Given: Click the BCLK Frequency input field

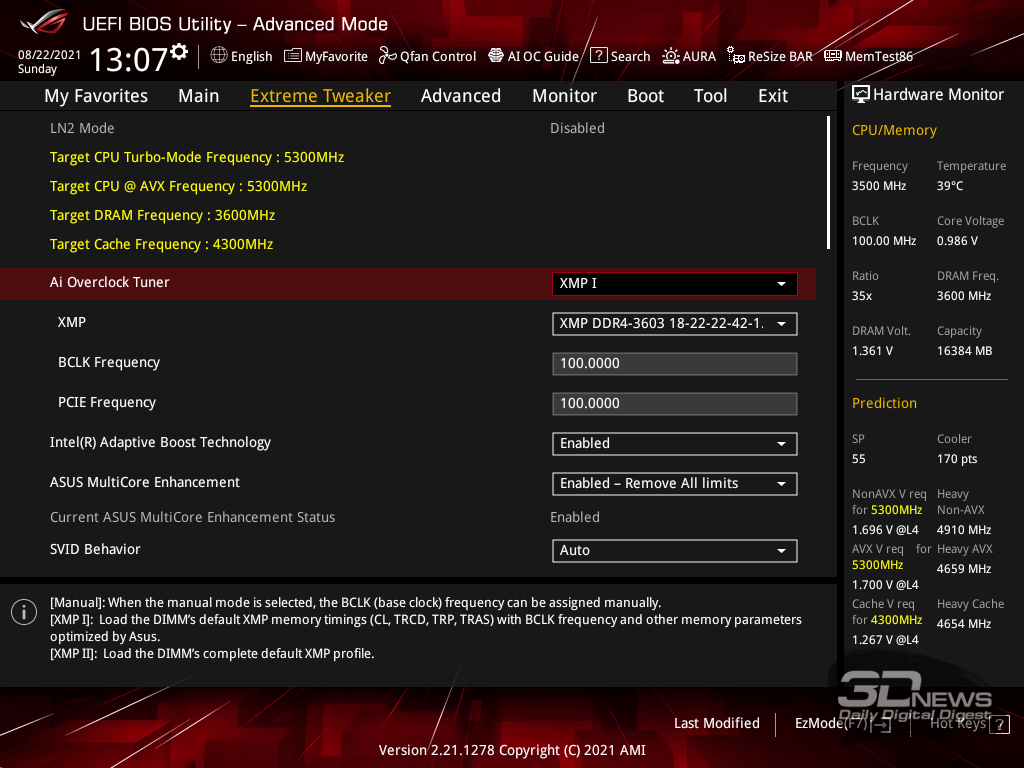Looking at the screenshot, I should click(x=675, y=364).
